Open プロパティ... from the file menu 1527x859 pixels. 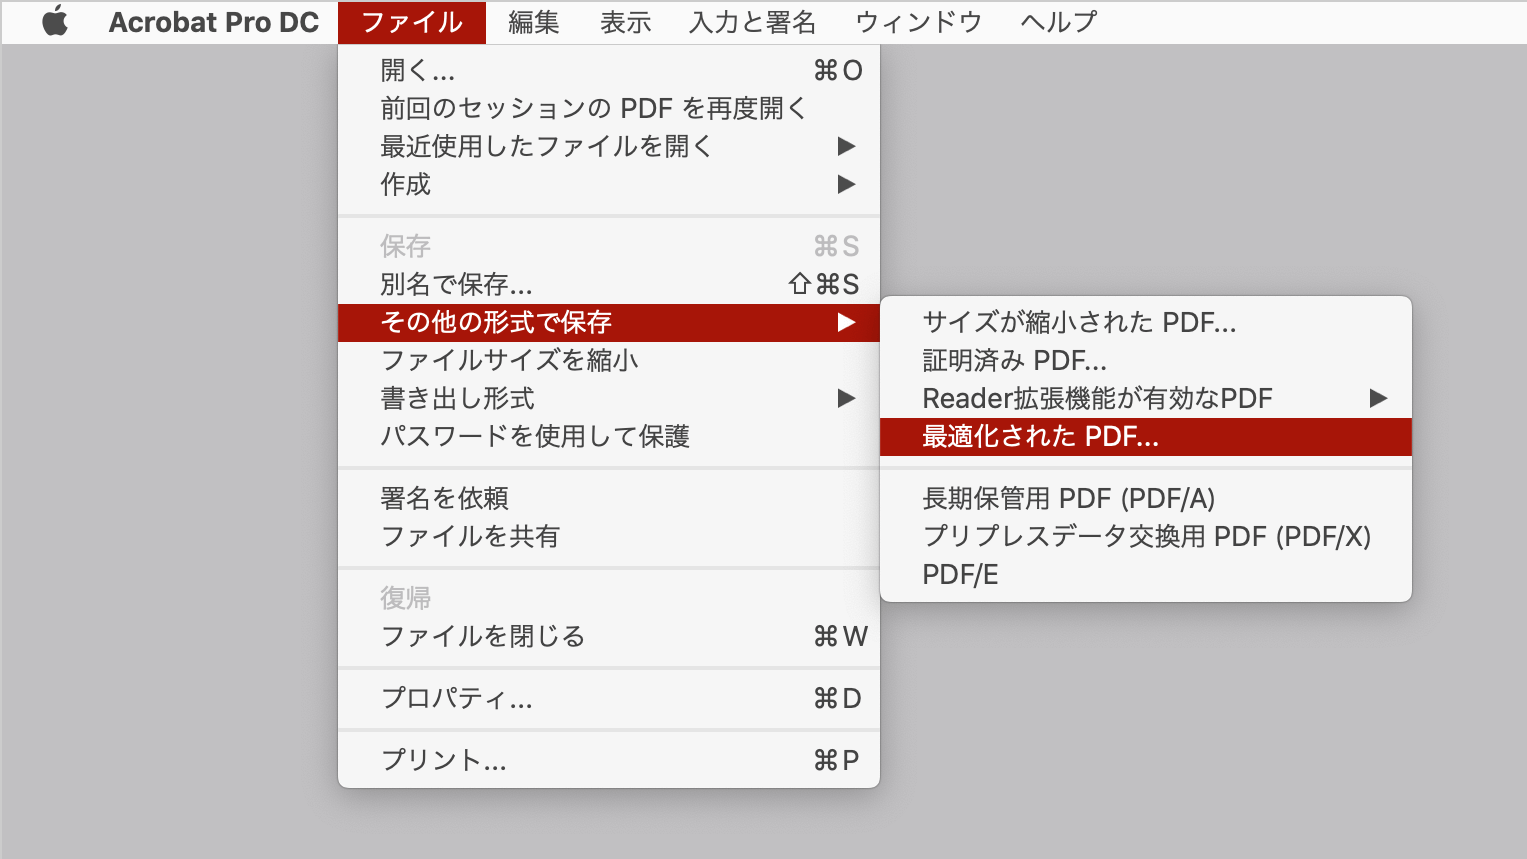click(609, 698)
